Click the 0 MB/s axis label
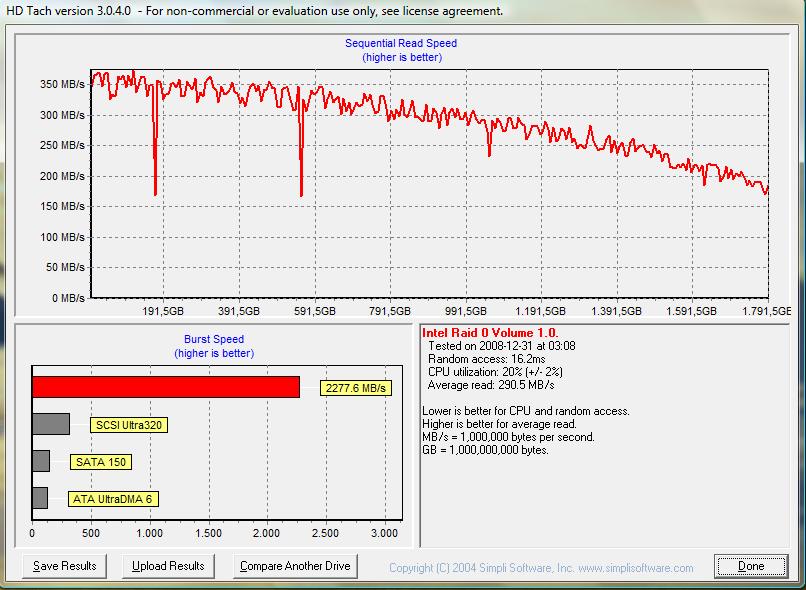This screenshot has width=806, height=590. coord(68,299)
